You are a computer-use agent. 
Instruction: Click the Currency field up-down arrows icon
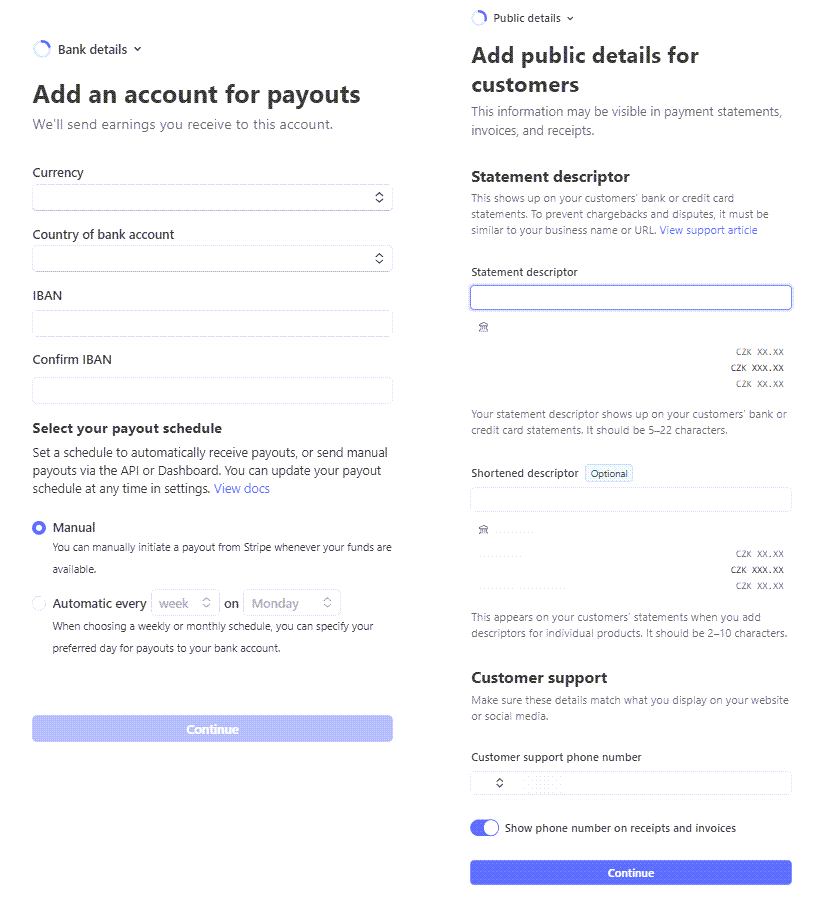click(379, 198)
